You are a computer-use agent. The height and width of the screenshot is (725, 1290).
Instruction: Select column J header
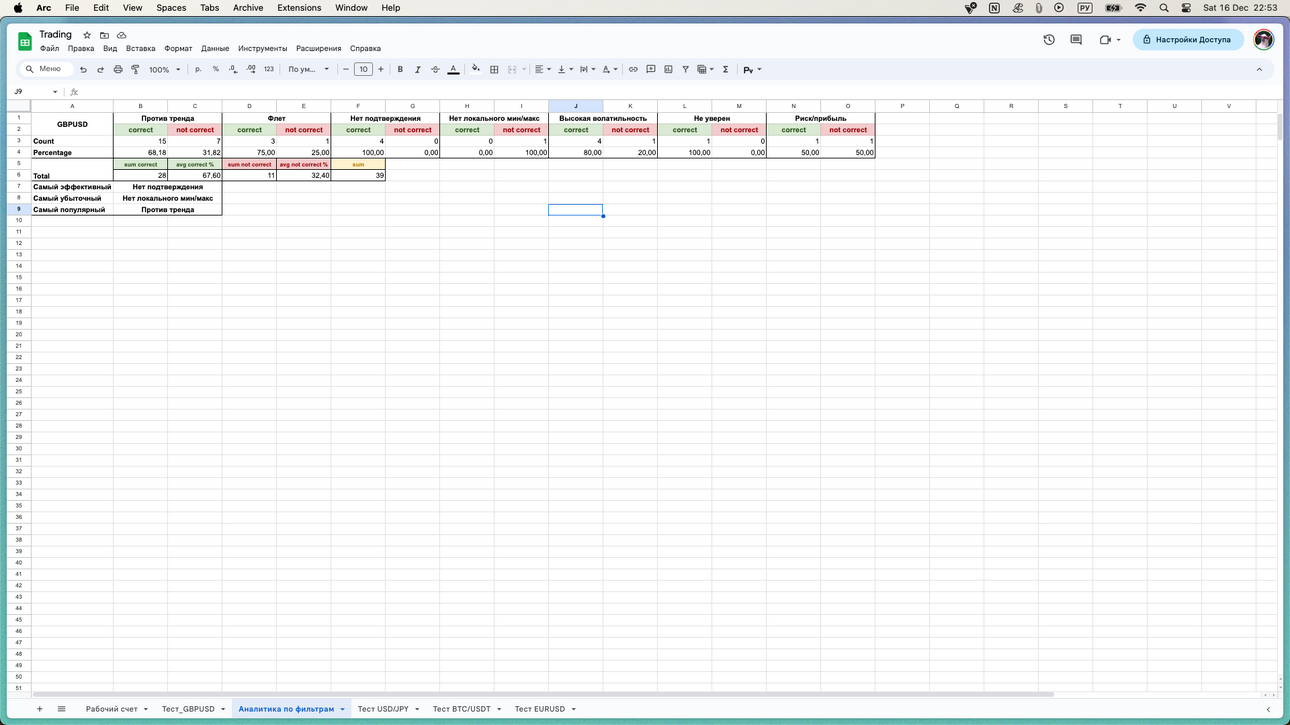click(575, 106)
